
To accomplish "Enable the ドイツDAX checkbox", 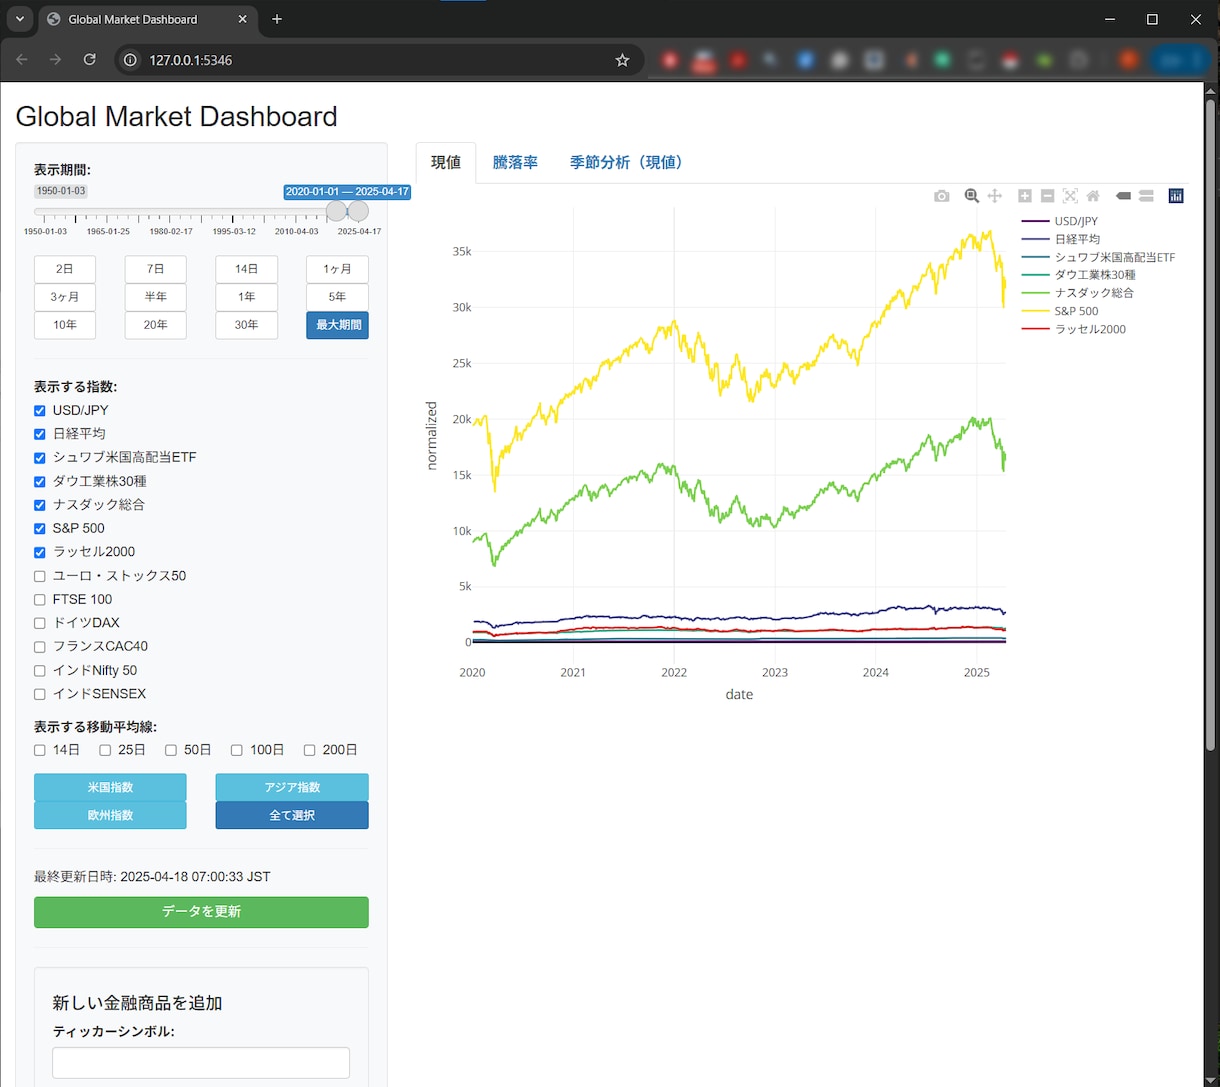I will click(x=40, y=623).
